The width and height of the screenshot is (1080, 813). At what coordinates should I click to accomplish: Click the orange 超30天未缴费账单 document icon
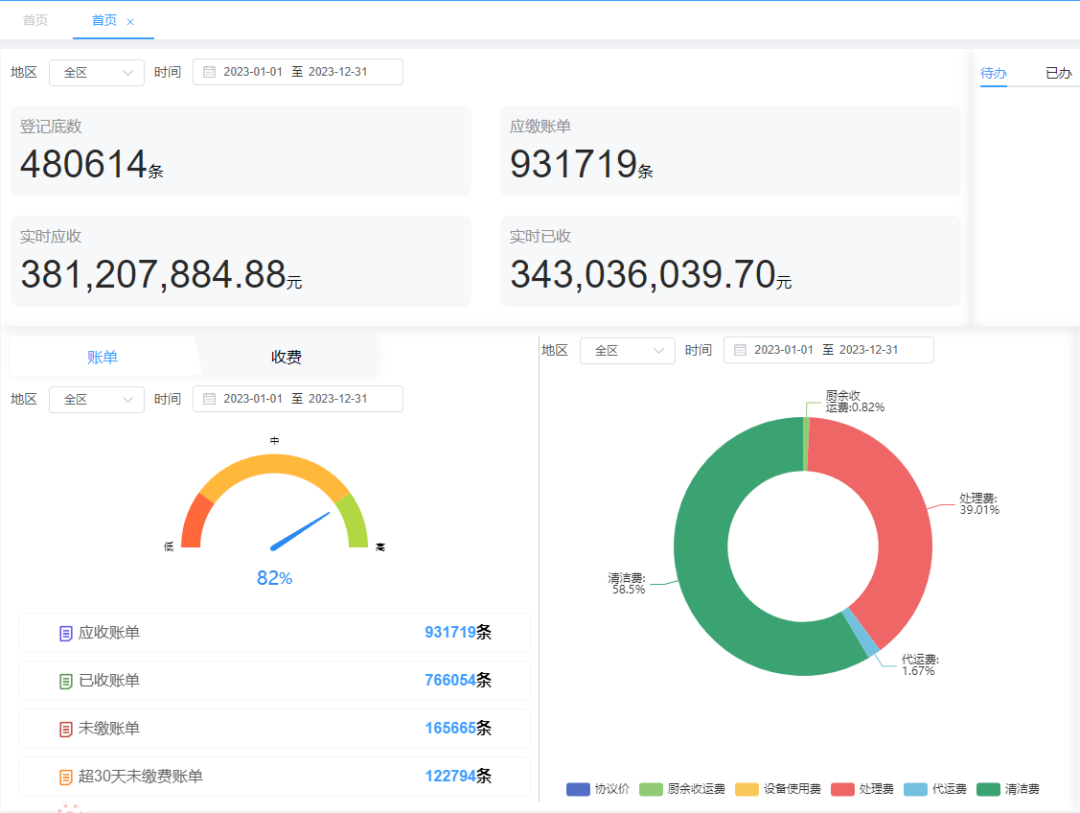pyautogui.click(x=66, y=777)
